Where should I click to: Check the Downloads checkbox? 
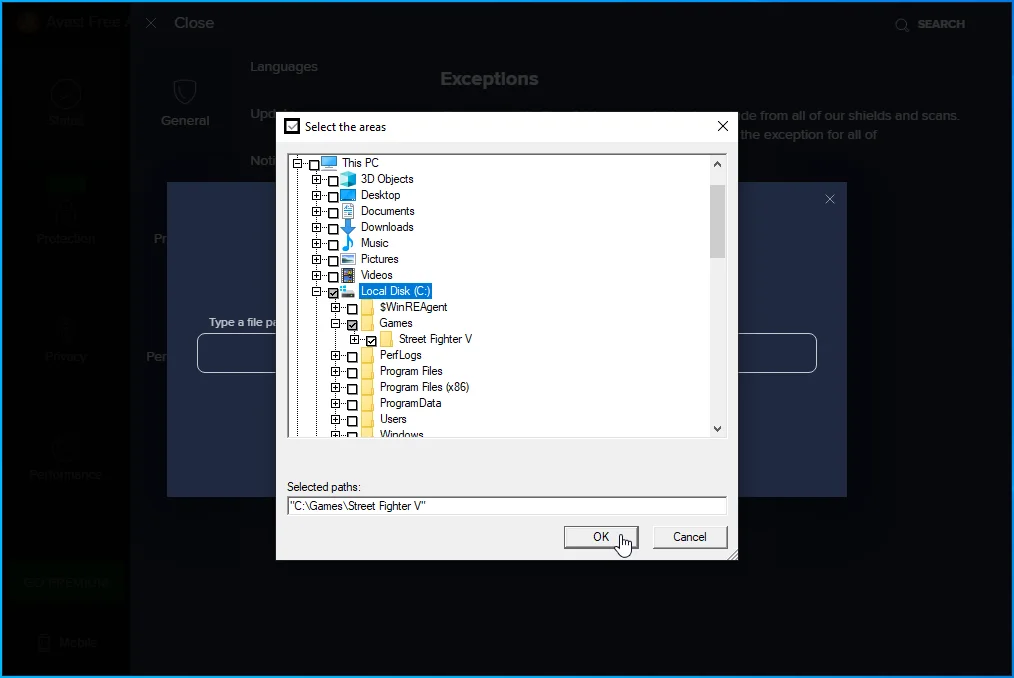(333, 228)
